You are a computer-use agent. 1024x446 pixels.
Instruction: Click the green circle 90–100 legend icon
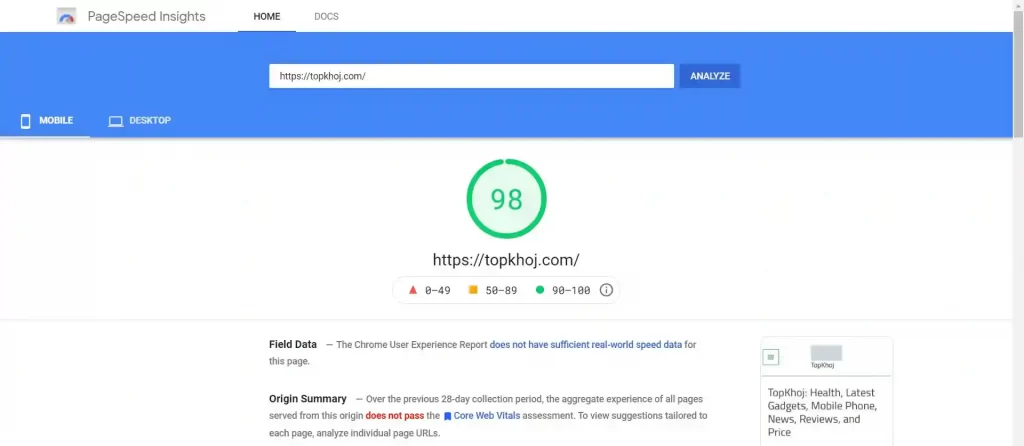[539, 290]
